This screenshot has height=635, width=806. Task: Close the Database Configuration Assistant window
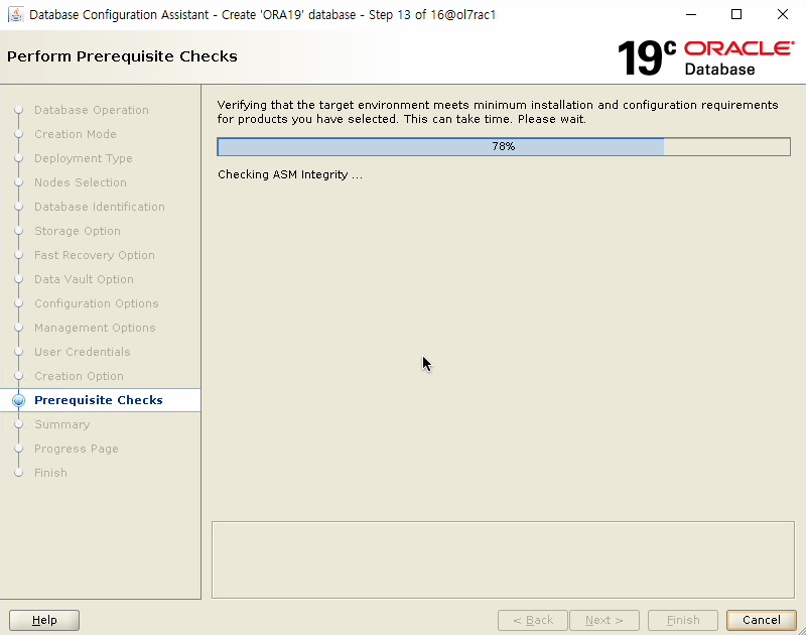point(782,14)
